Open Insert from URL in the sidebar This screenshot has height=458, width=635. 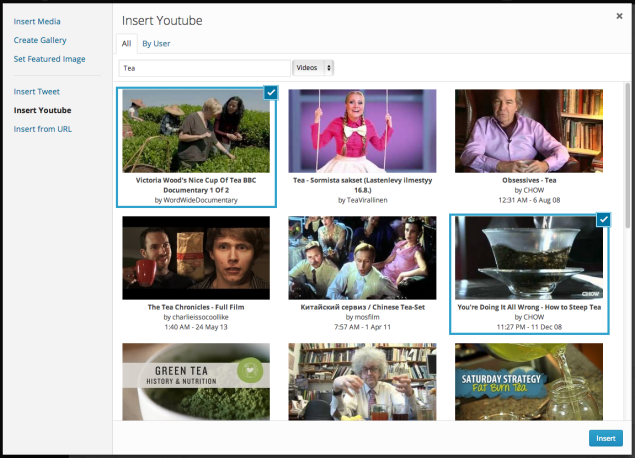click(43, 129)
